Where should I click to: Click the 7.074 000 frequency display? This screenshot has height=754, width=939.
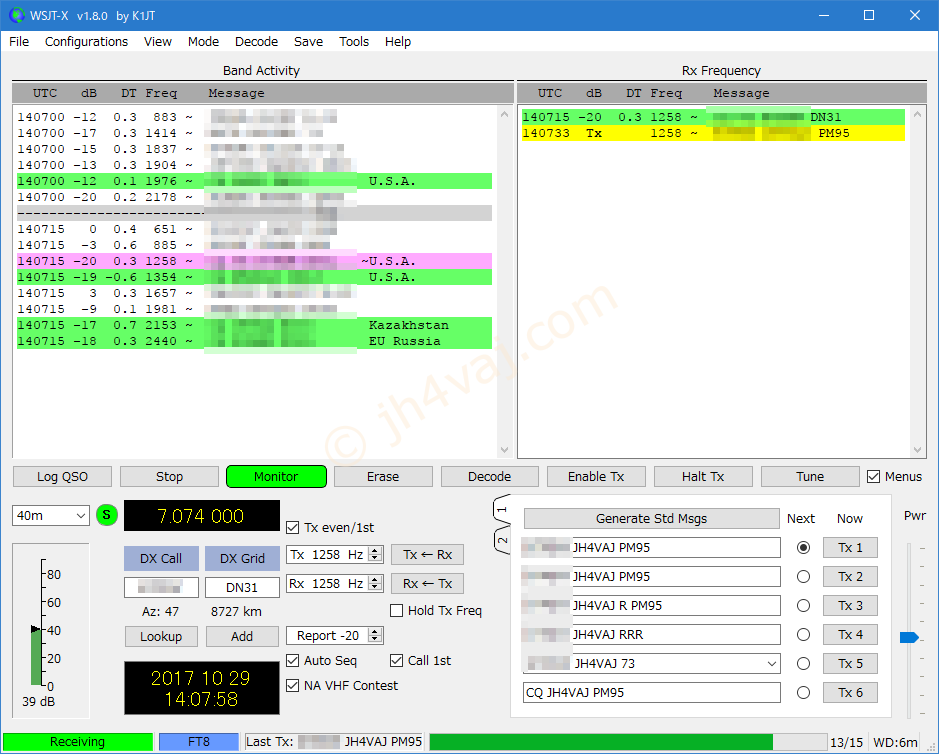pos(201,516)
